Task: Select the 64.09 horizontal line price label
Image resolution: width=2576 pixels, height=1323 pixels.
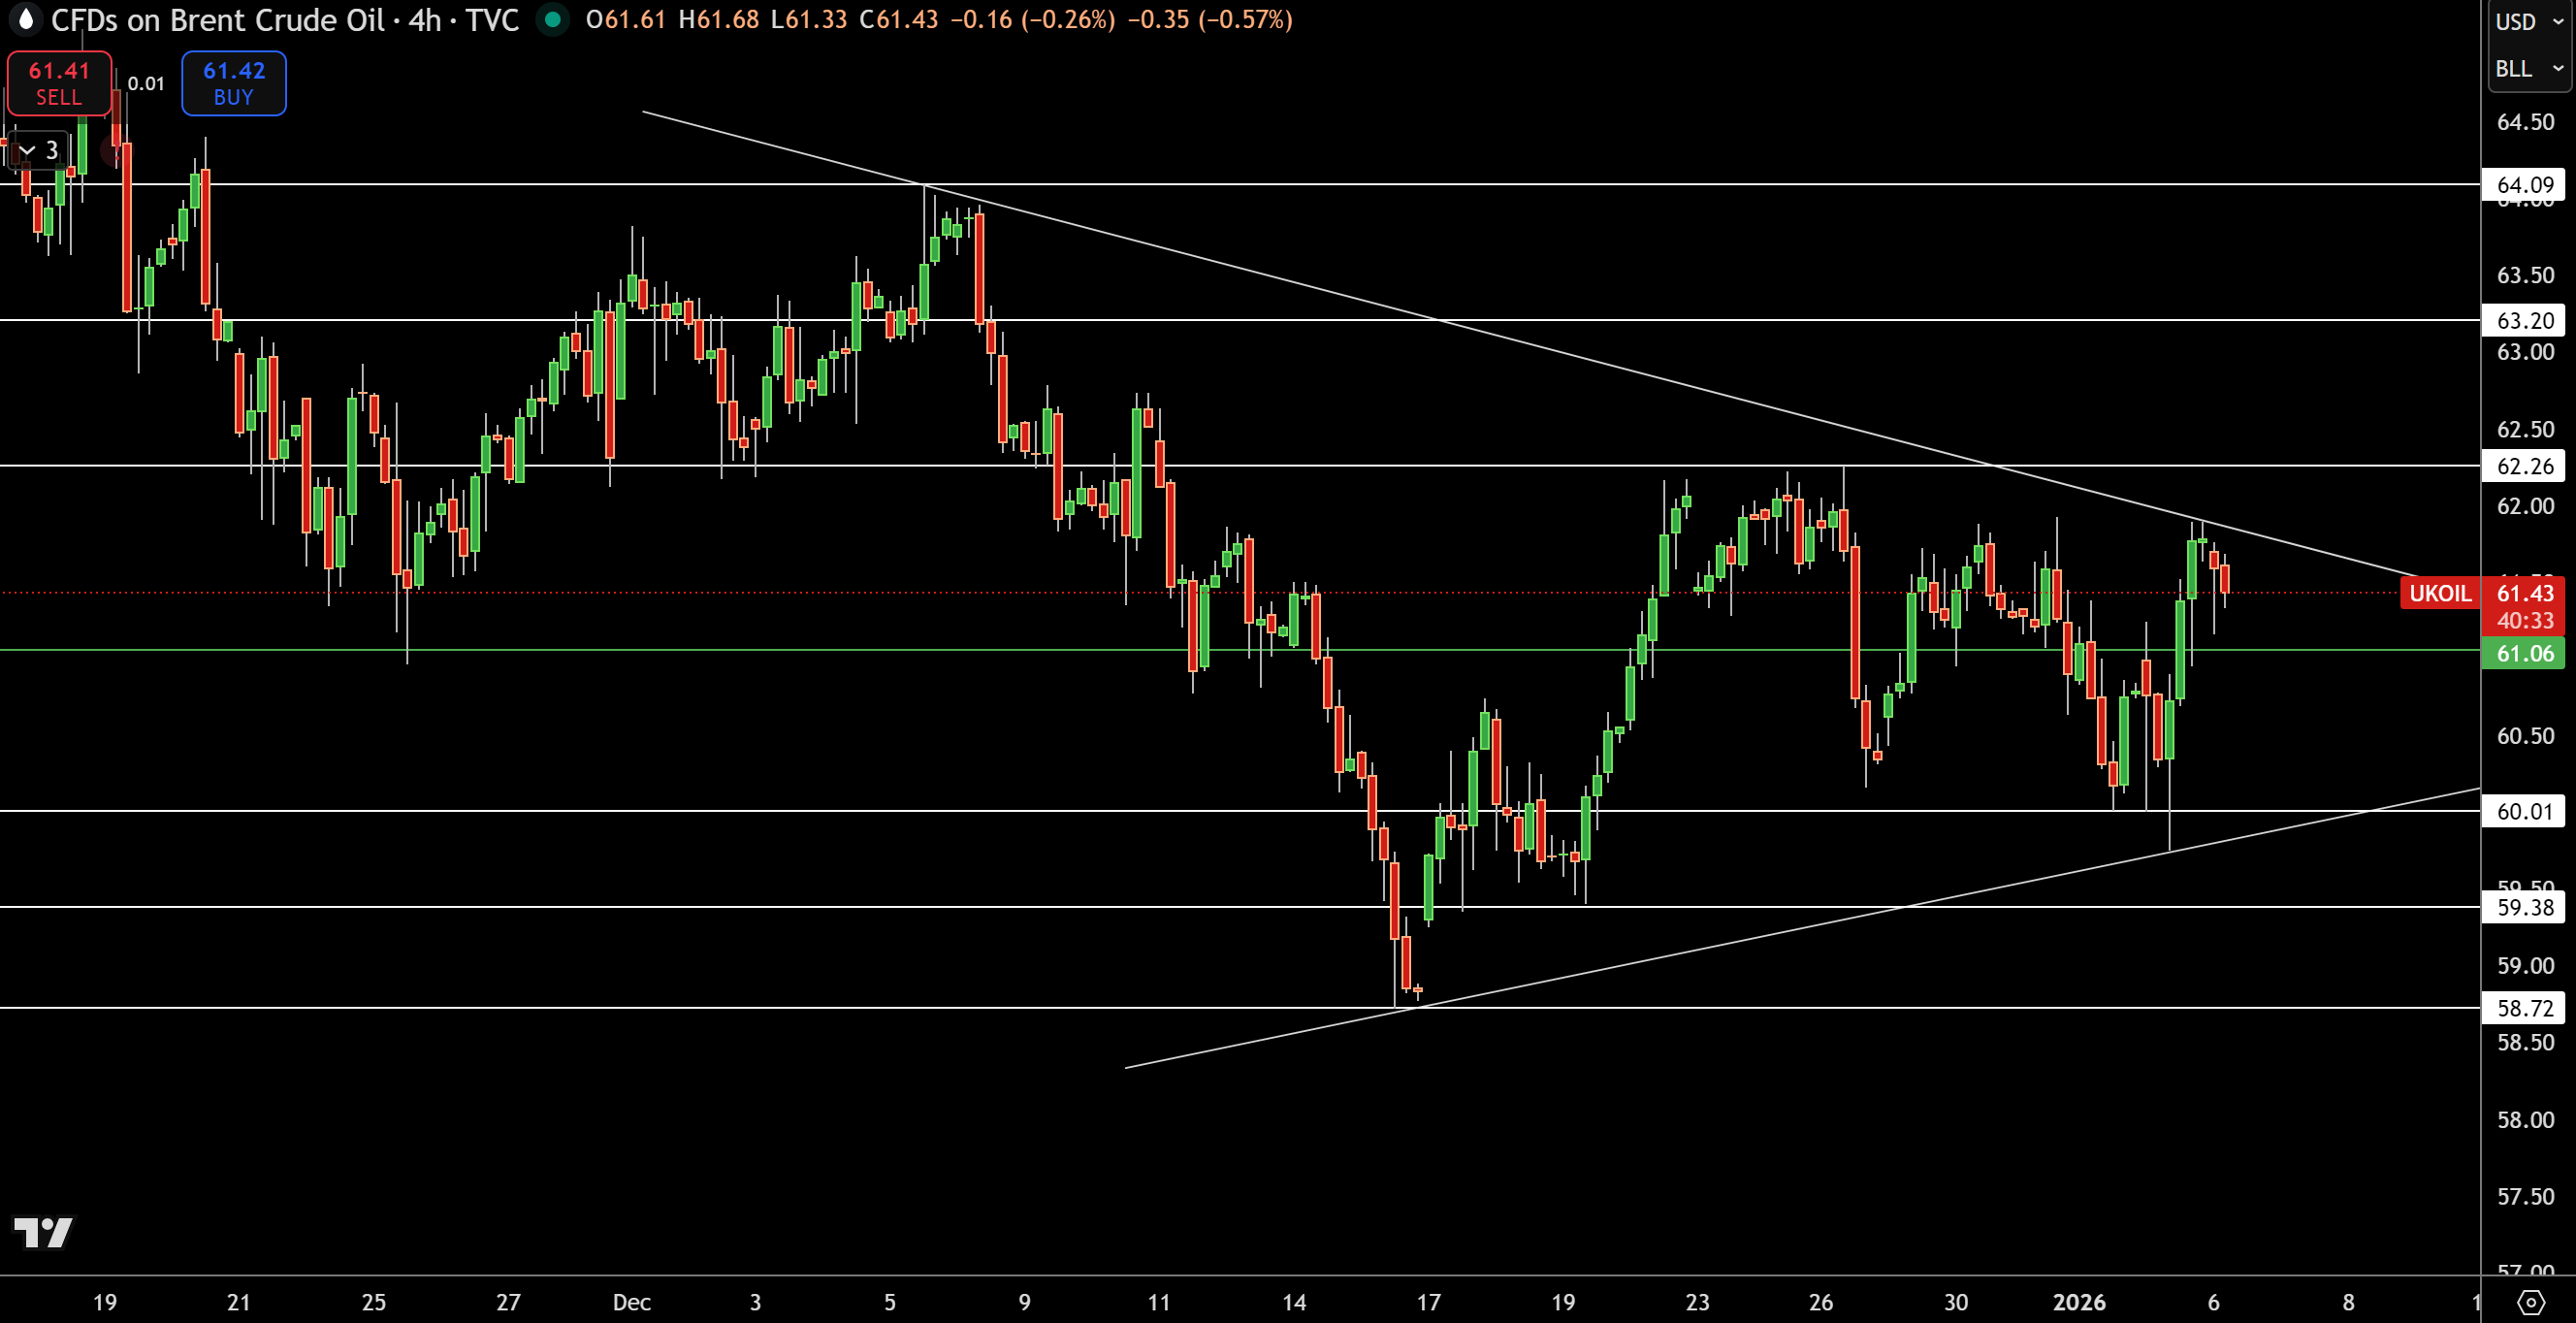Action: click(x=2525, y=185)
